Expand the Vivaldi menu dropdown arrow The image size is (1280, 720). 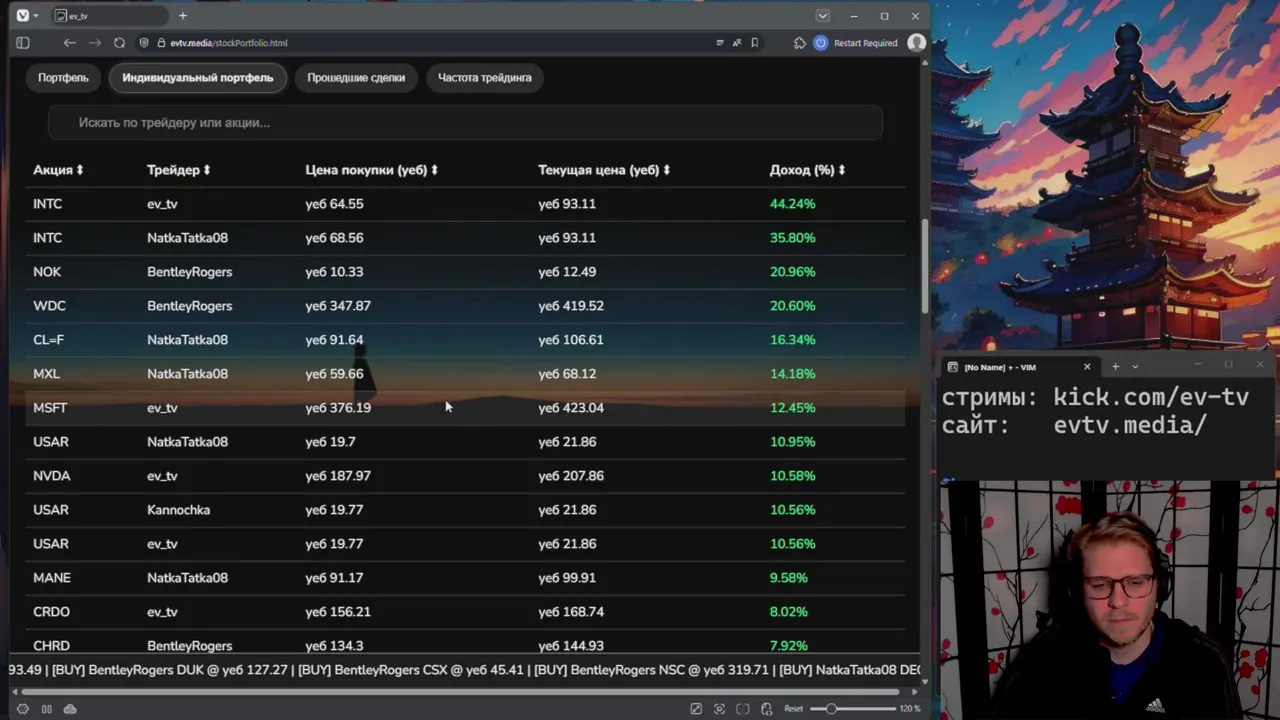point(36,16)
